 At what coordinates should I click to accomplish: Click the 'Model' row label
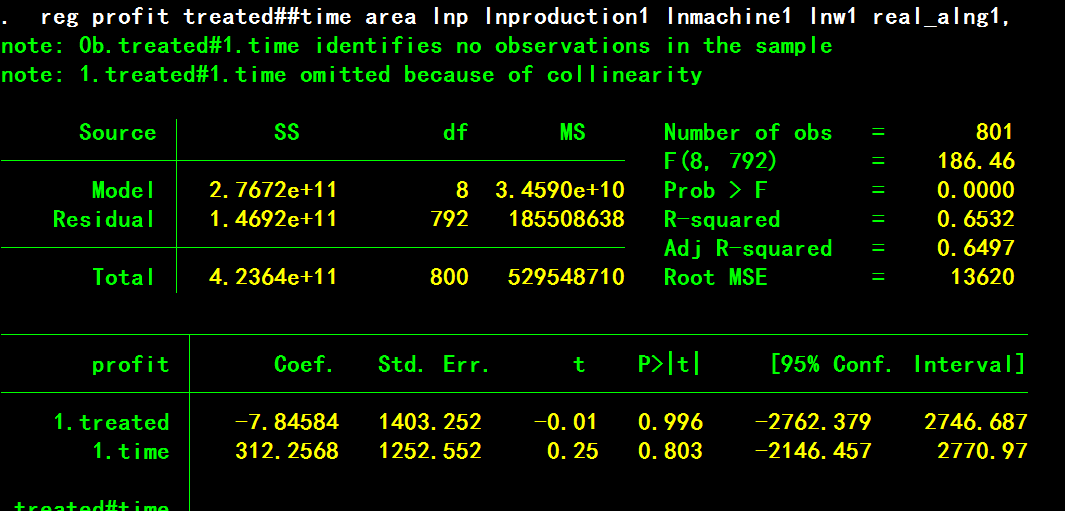point(123,190)
